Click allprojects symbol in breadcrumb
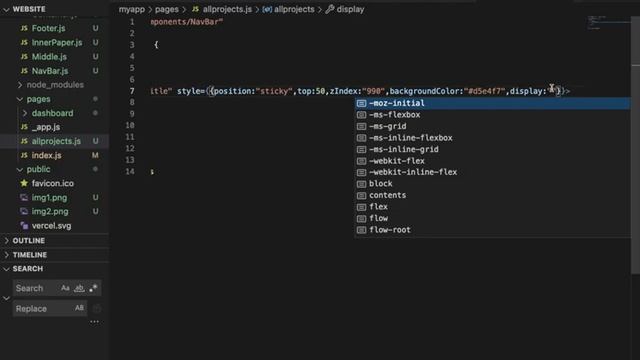This screenshot has width=640, height=360. pyautogui.click(x=294, y=9)
